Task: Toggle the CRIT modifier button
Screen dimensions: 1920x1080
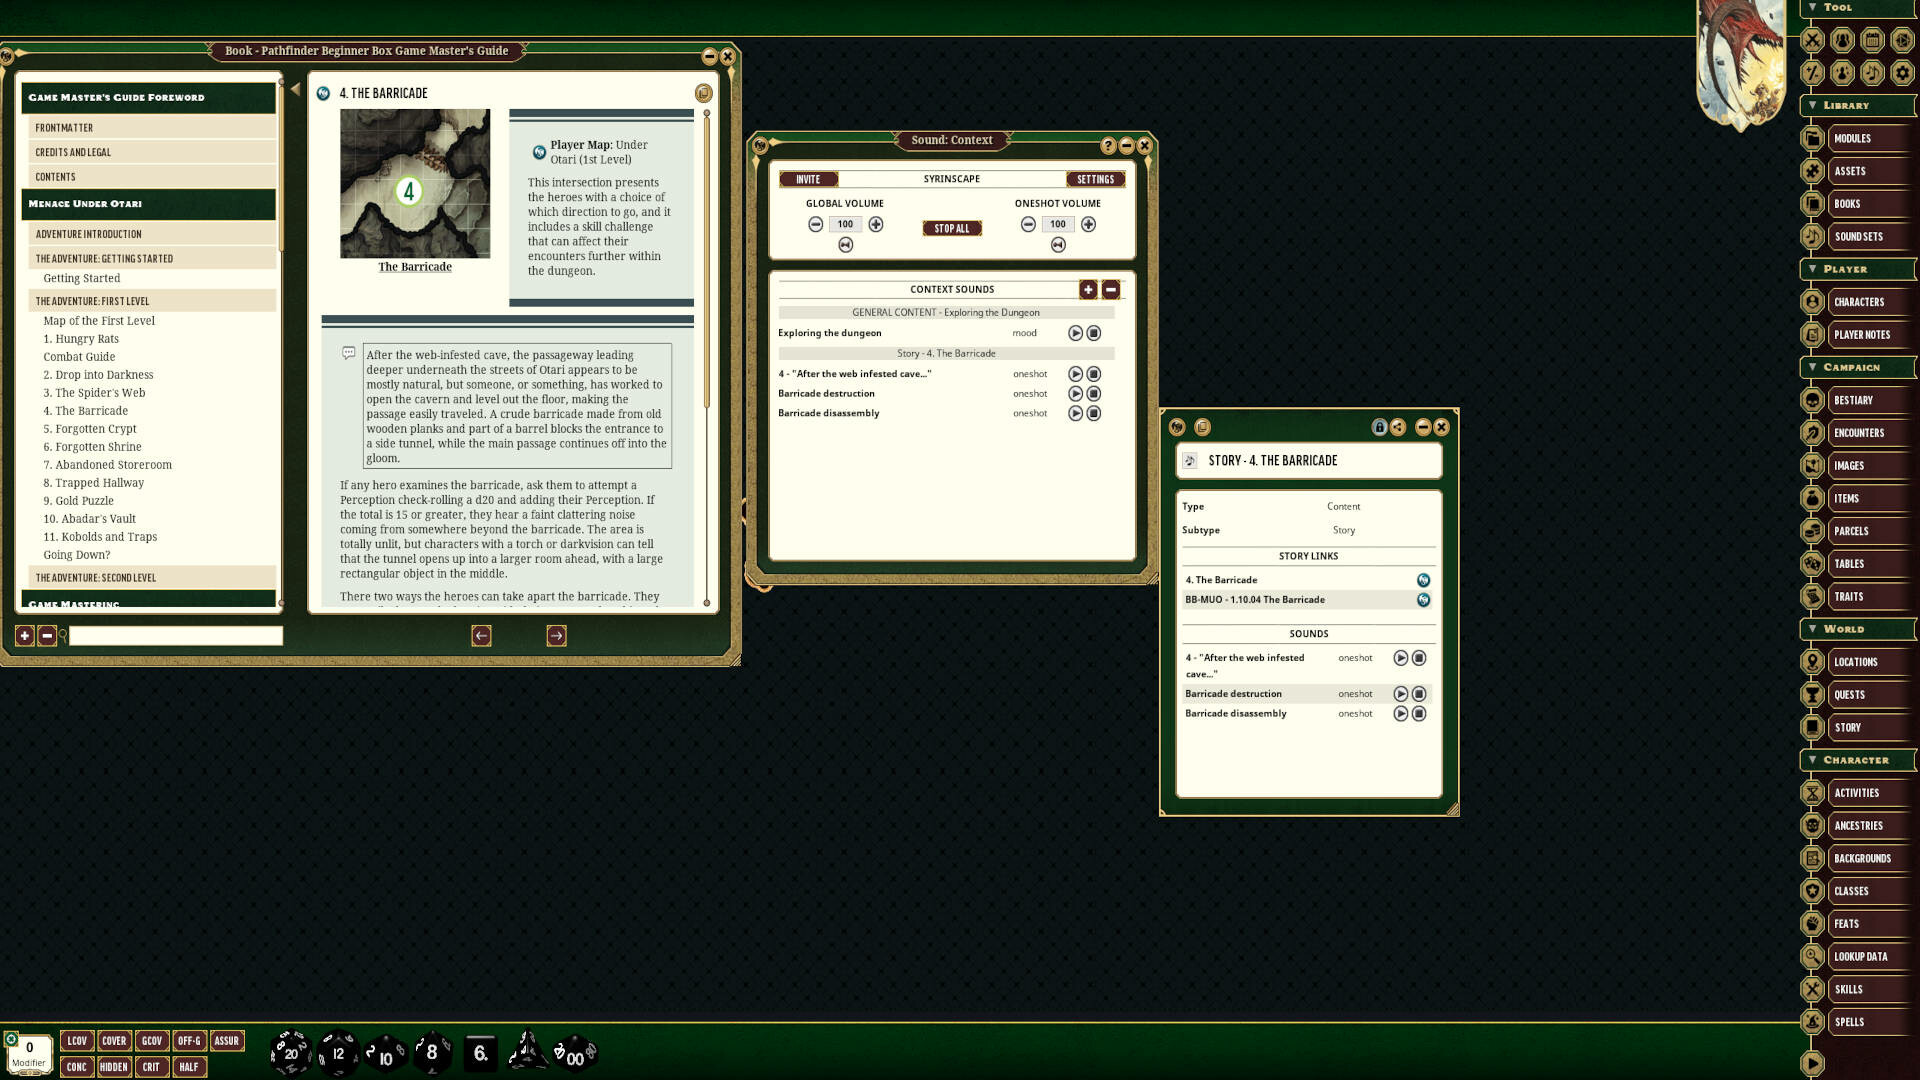Action: (x=152, y=1067)
